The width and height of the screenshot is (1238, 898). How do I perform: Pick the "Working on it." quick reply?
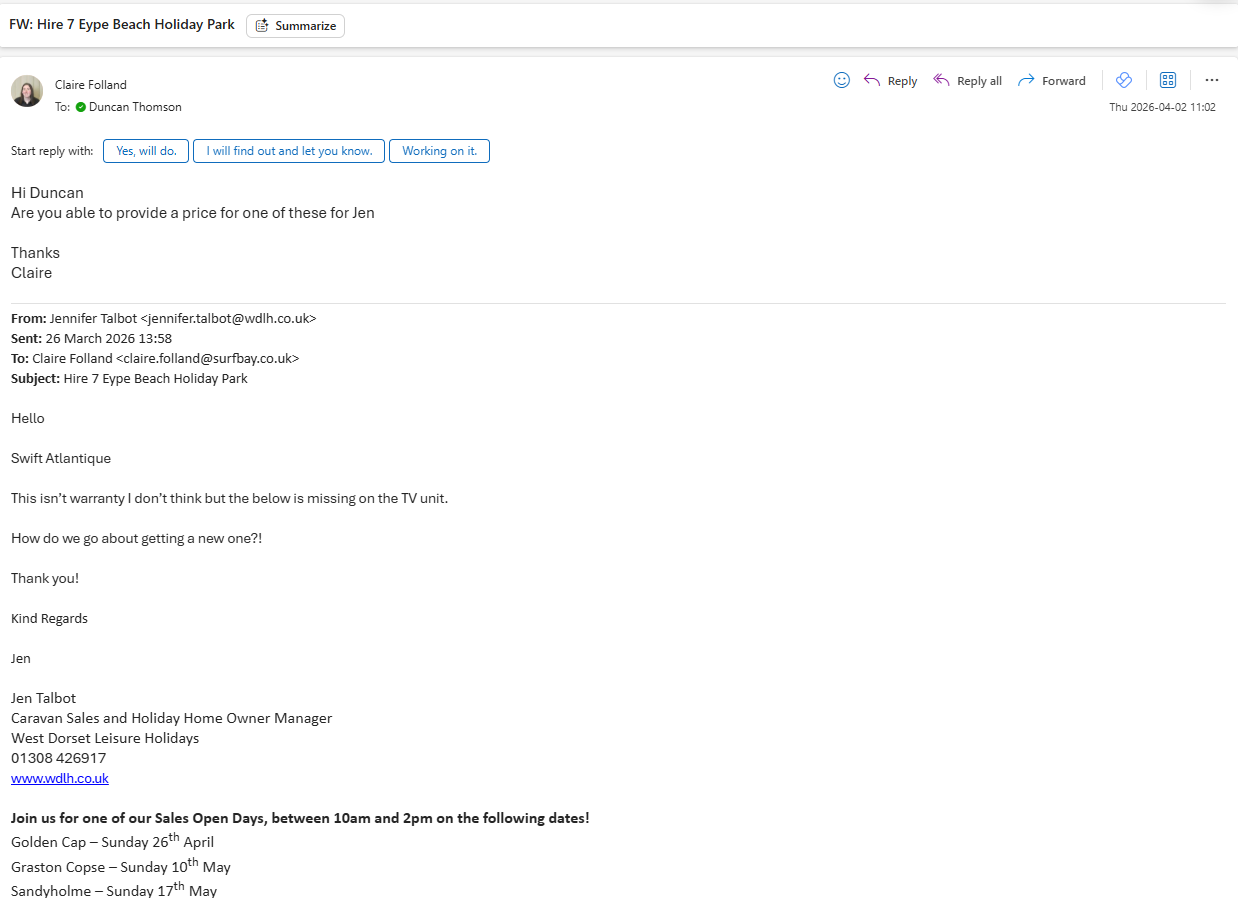439,151
